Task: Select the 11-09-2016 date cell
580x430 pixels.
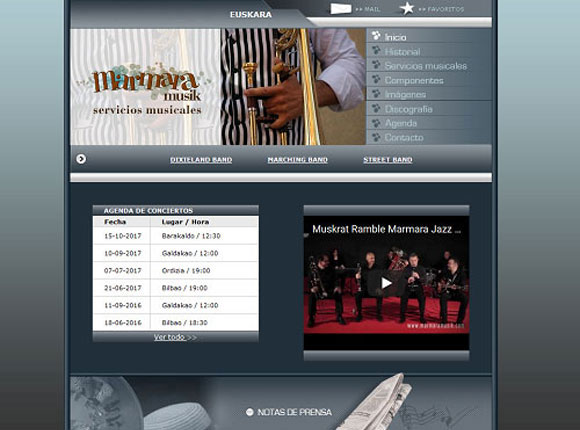Action: [122, 306]
